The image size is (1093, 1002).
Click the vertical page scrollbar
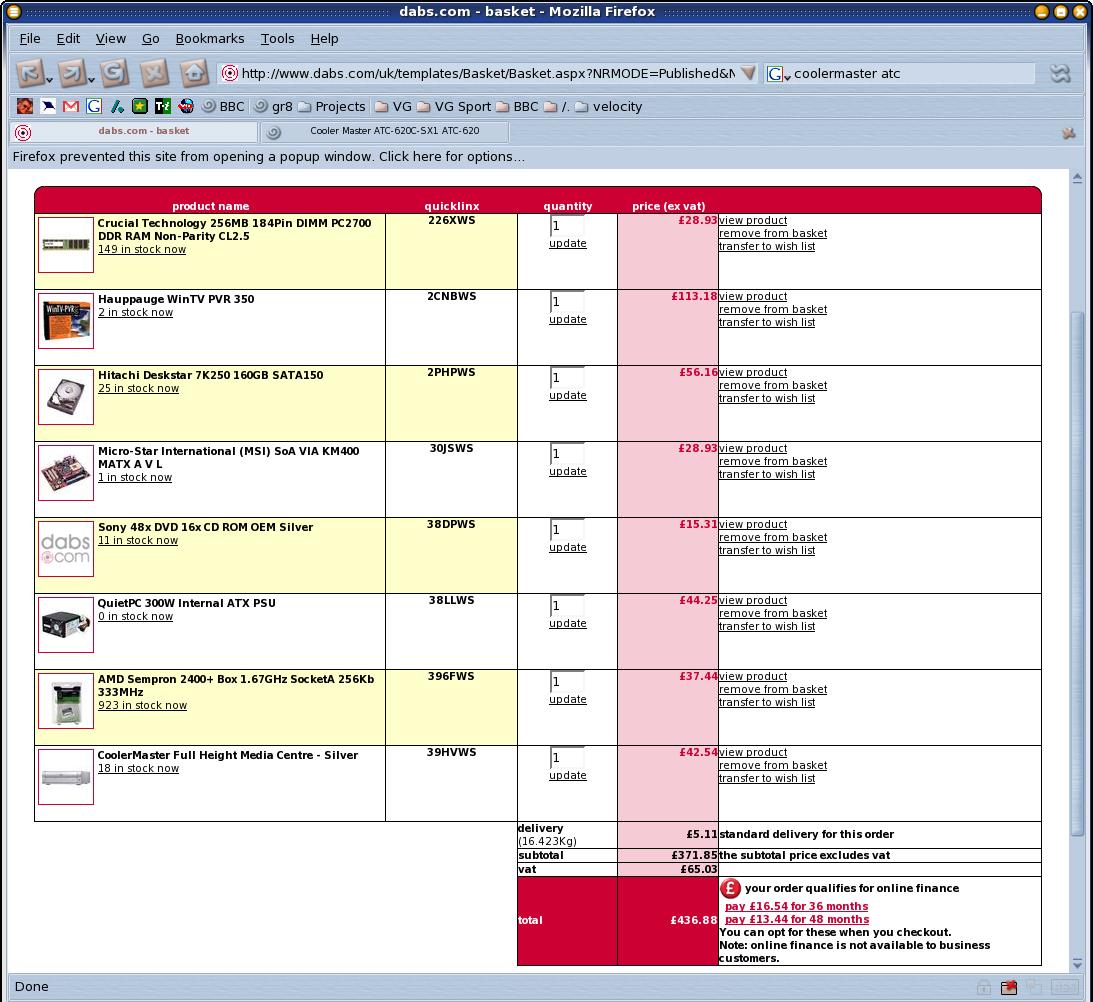tap(1077, 570)
